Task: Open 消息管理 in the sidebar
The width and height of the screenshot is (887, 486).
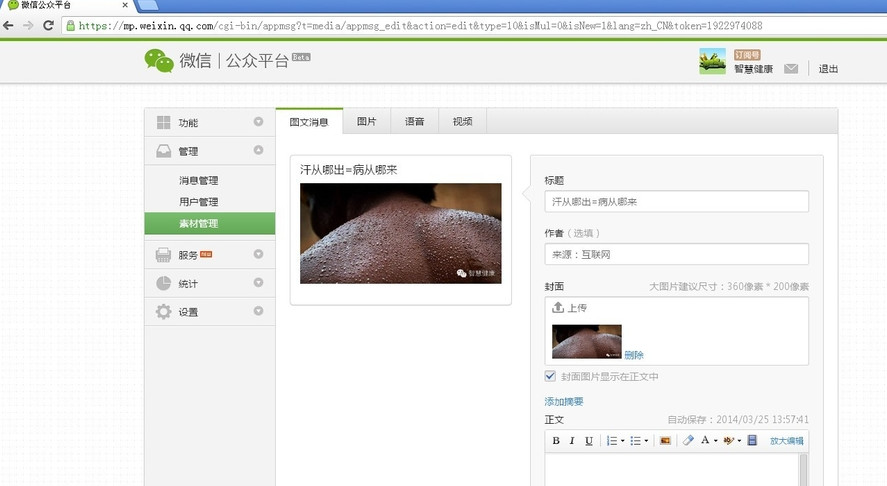Action: [199, 180]
